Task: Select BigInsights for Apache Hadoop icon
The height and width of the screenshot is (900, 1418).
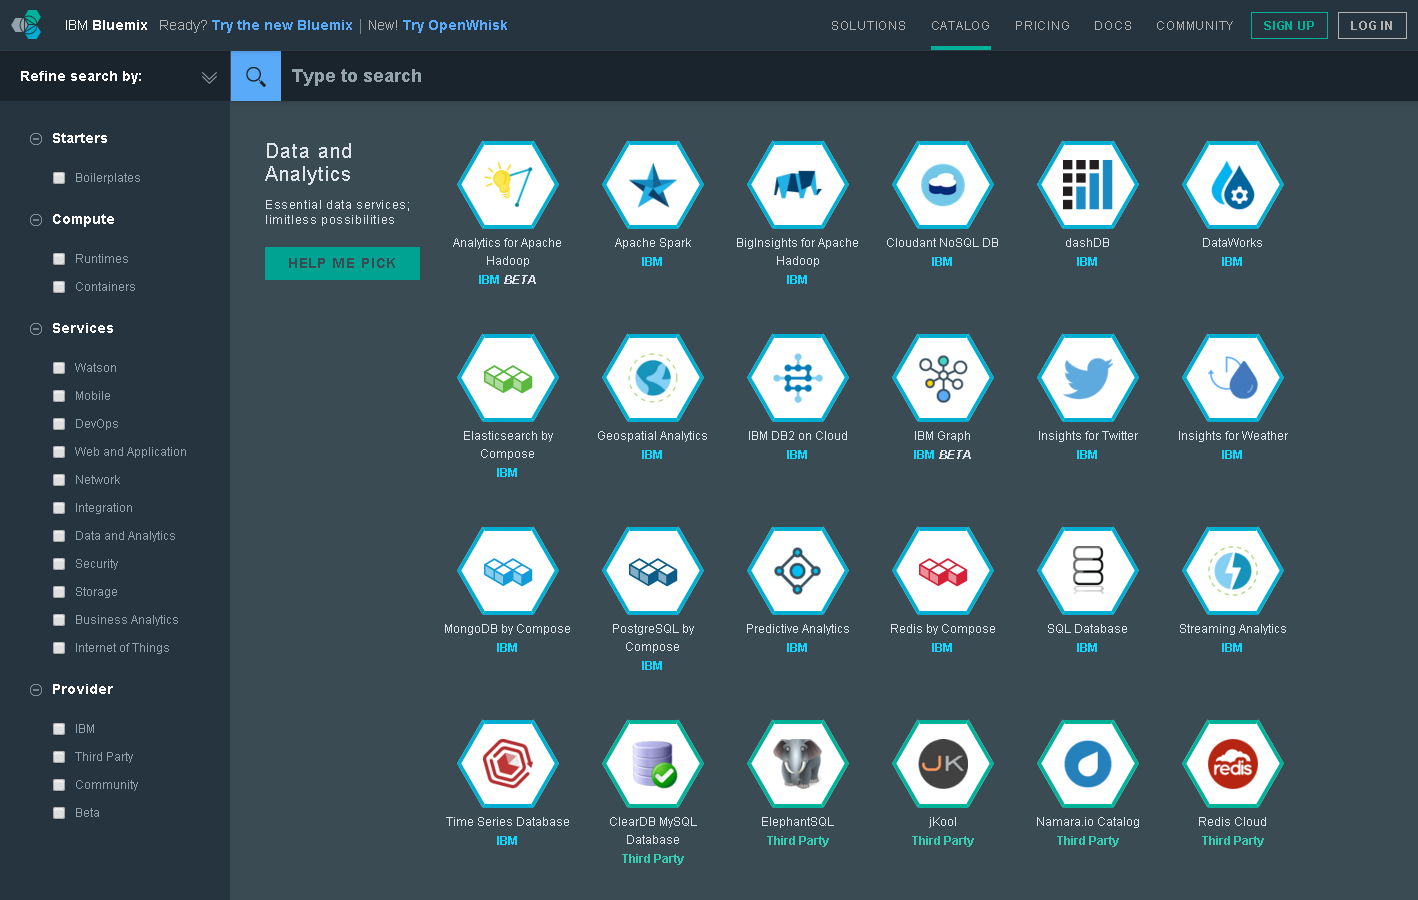Action: point(798,185)
